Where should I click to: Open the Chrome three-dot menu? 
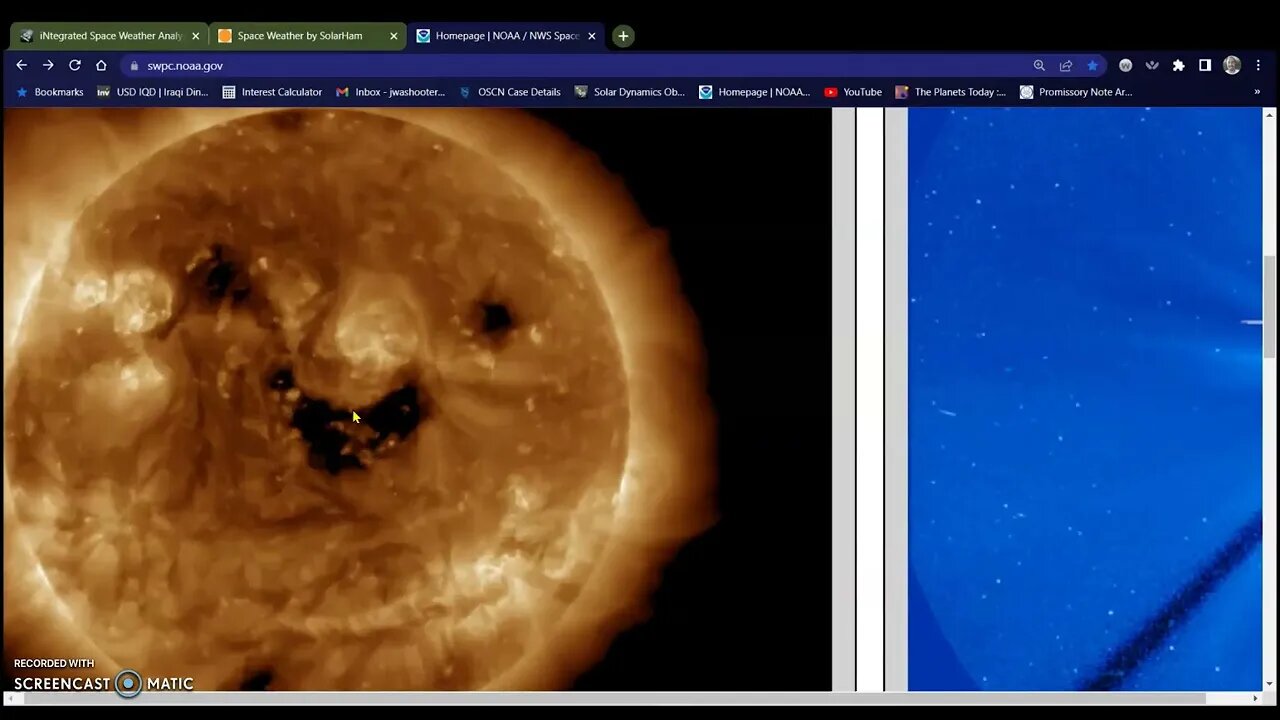[1259, 65]
